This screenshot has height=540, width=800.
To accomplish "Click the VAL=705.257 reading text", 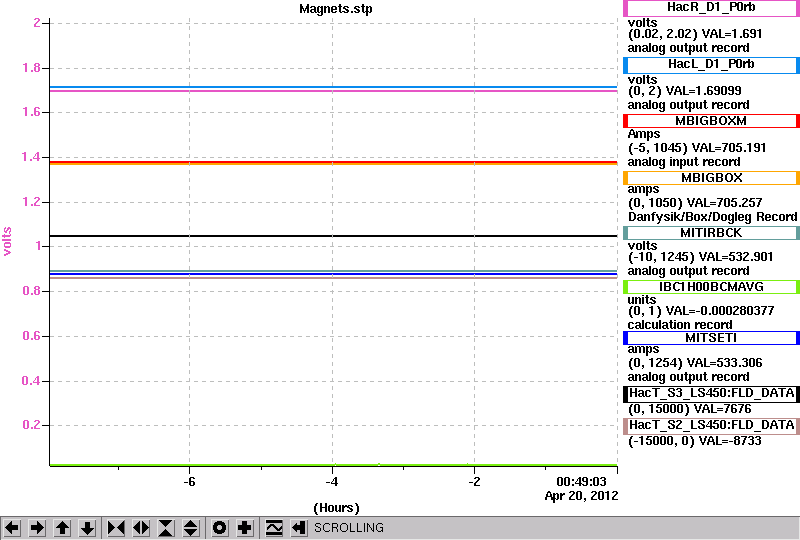I will (x=724, y=203).
